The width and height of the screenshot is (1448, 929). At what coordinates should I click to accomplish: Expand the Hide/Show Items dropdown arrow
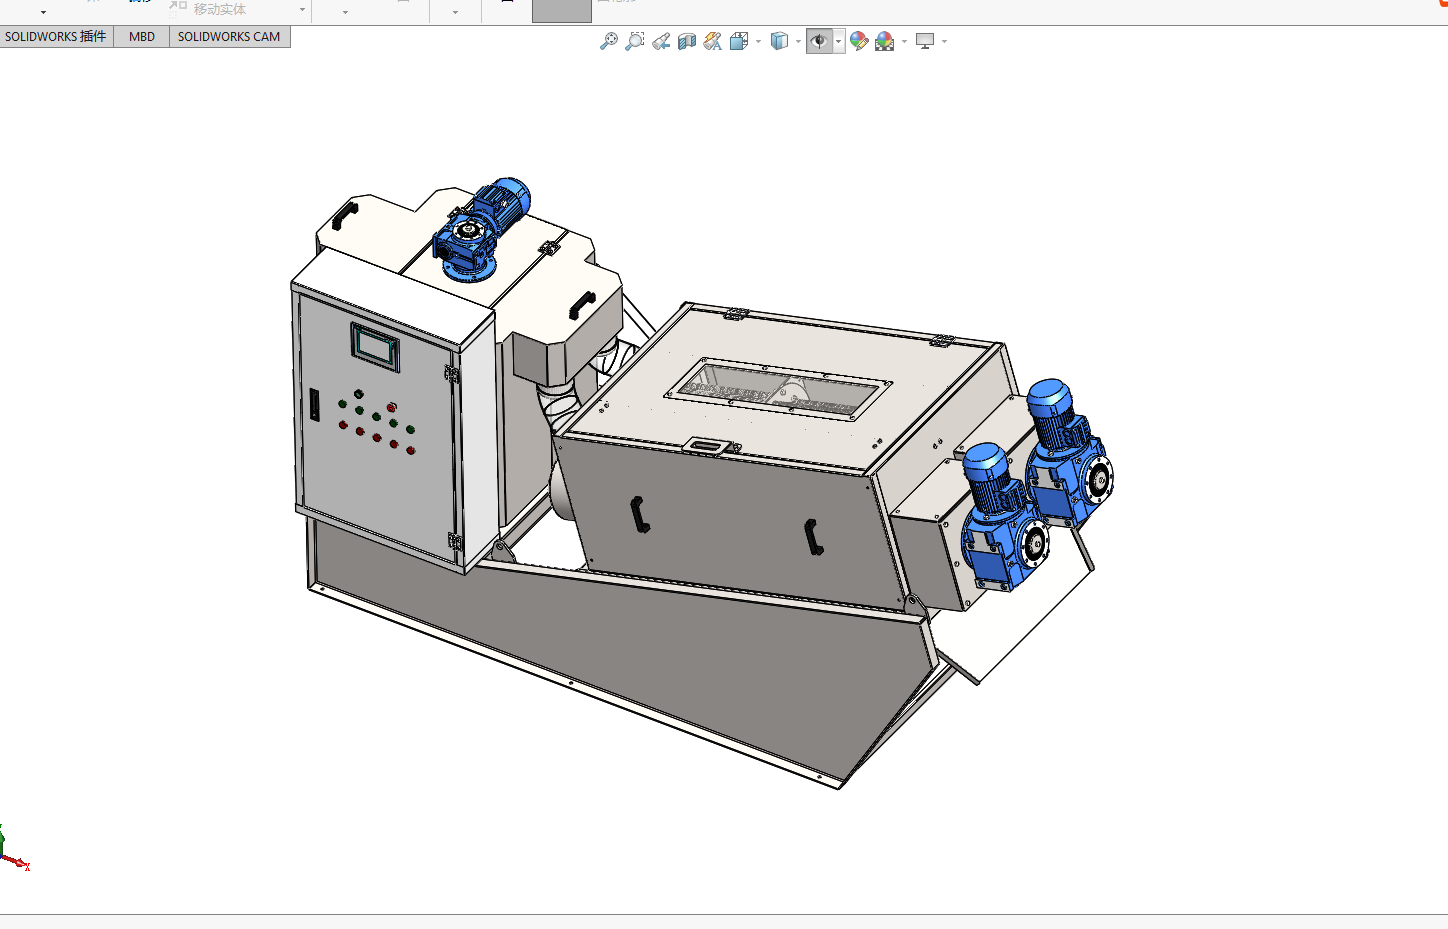point(838,42)
